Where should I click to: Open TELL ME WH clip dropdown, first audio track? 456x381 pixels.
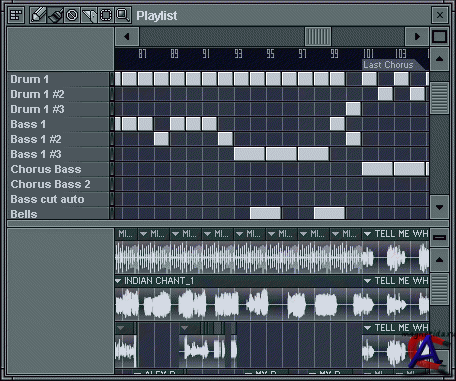pyautogui.click(x=367, y=234)
